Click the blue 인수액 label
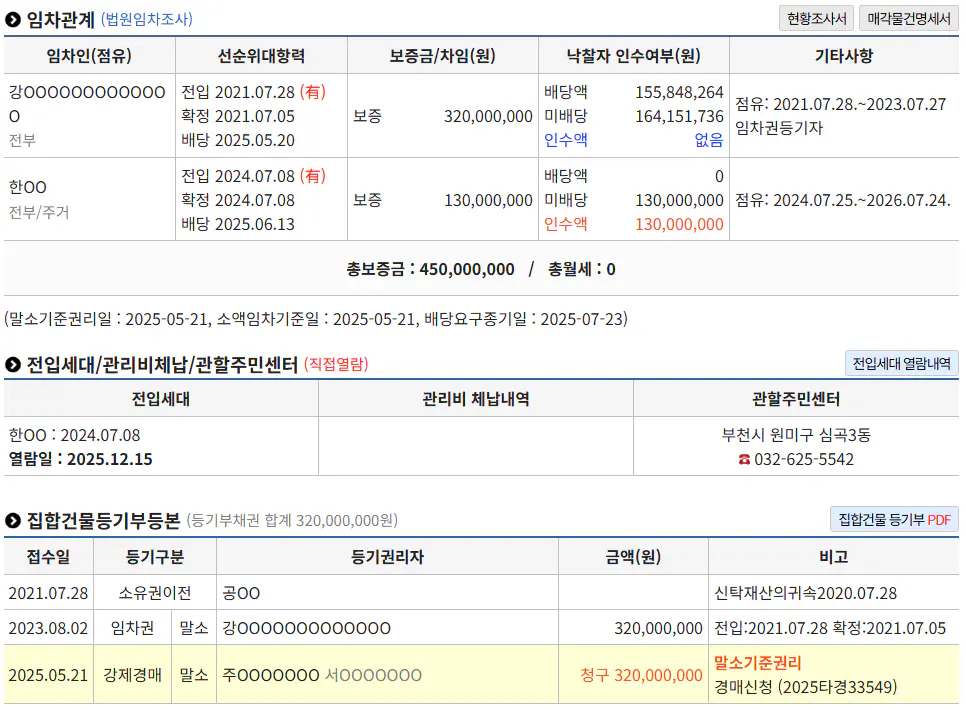The height and width of the screenshot is (710, 966). (x=566, y=140)
